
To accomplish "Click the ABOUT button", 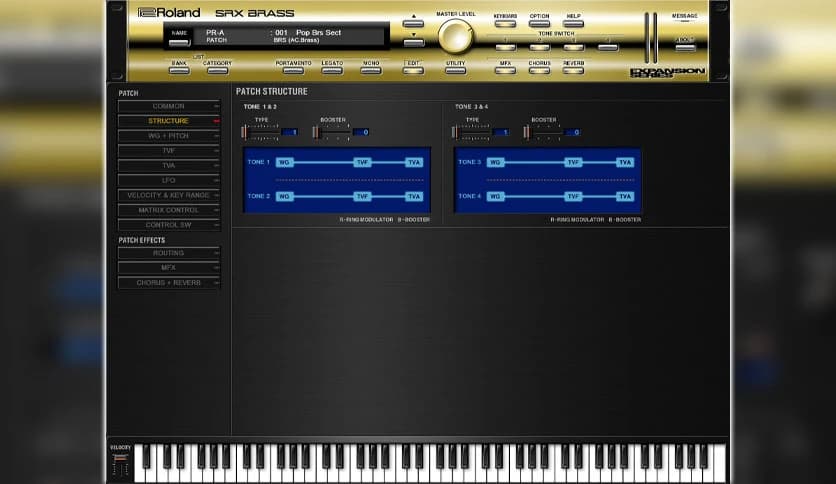I will click(x=685, y=47).
